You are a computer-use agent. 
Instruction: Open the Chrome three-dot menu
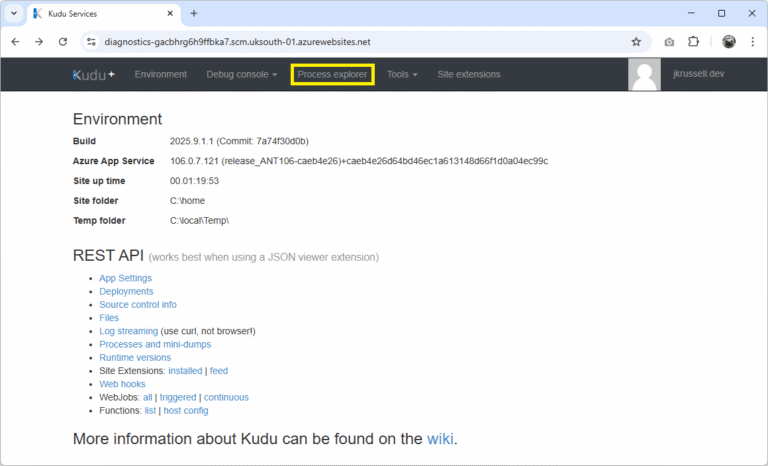pyautogui.click(x=753, y=42)
